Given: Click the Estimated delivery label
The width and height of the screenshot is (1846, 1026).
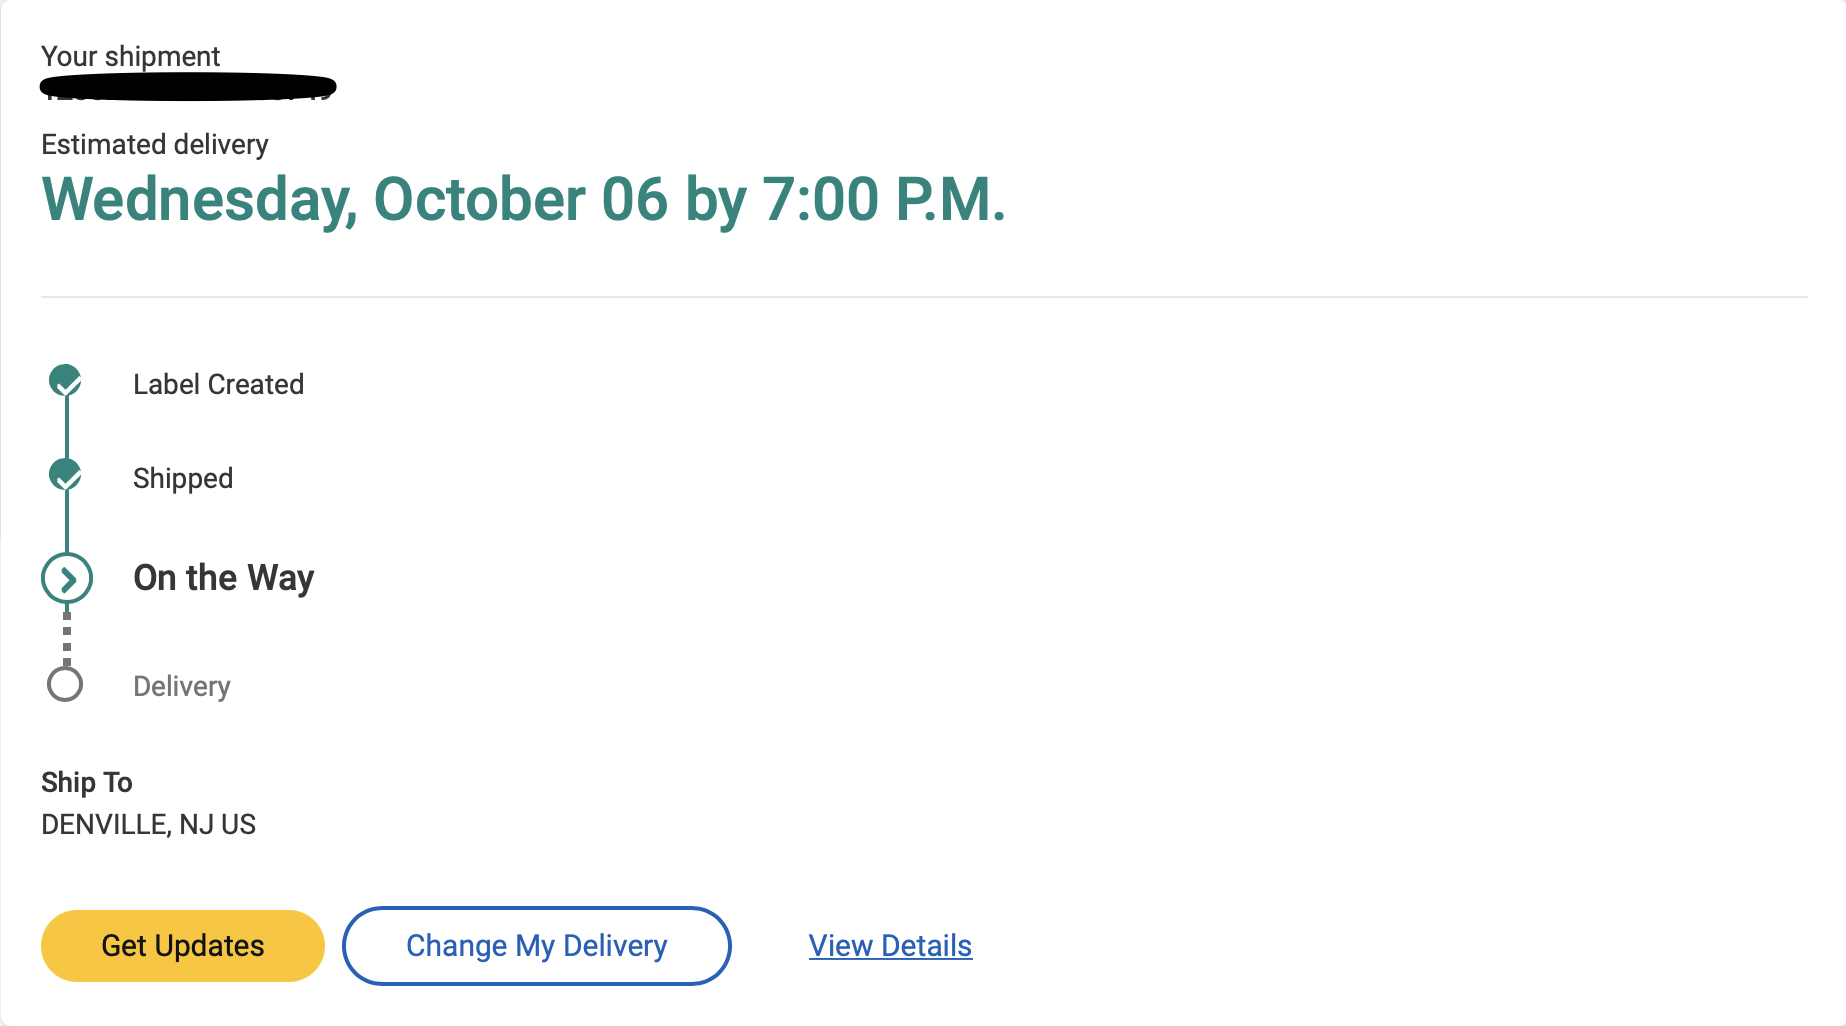Looking at the screenshot, I should (155, 145).
